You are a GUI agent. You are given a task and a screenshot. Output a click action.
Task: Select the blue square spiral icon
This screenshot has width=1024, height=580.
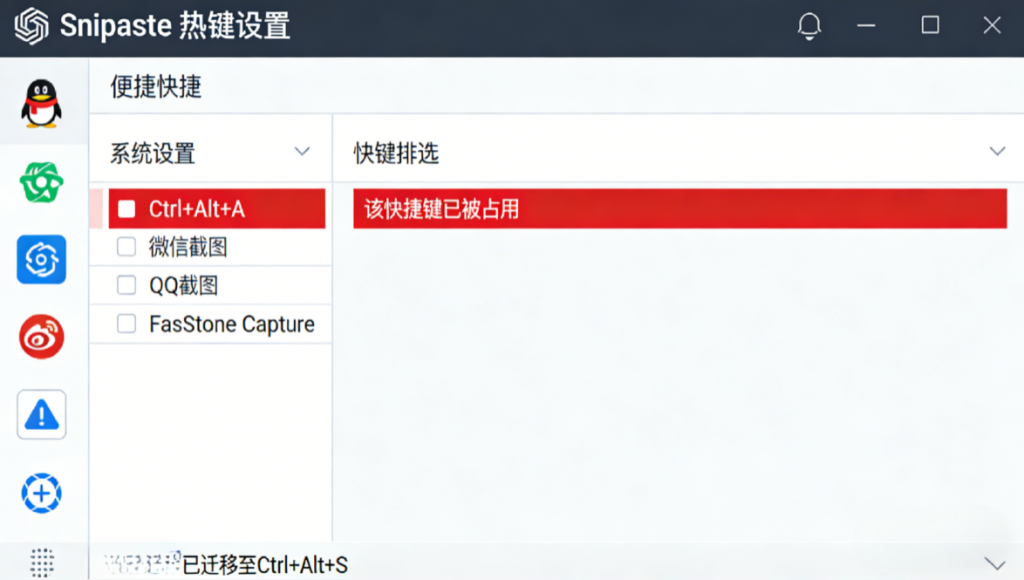click(x=42, y=259)
